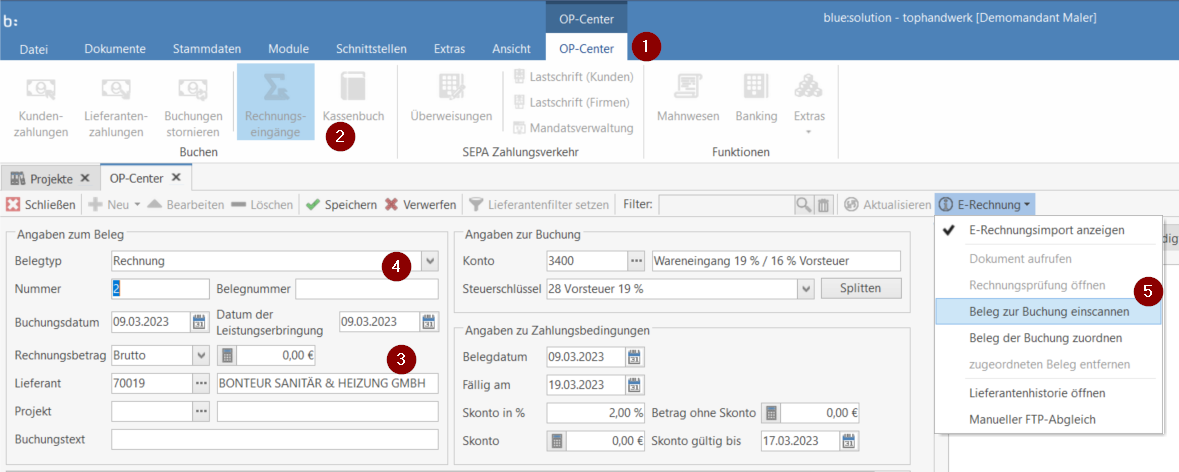
Task: Open the Stammdaten menu
Action: (x=206, y=49)
